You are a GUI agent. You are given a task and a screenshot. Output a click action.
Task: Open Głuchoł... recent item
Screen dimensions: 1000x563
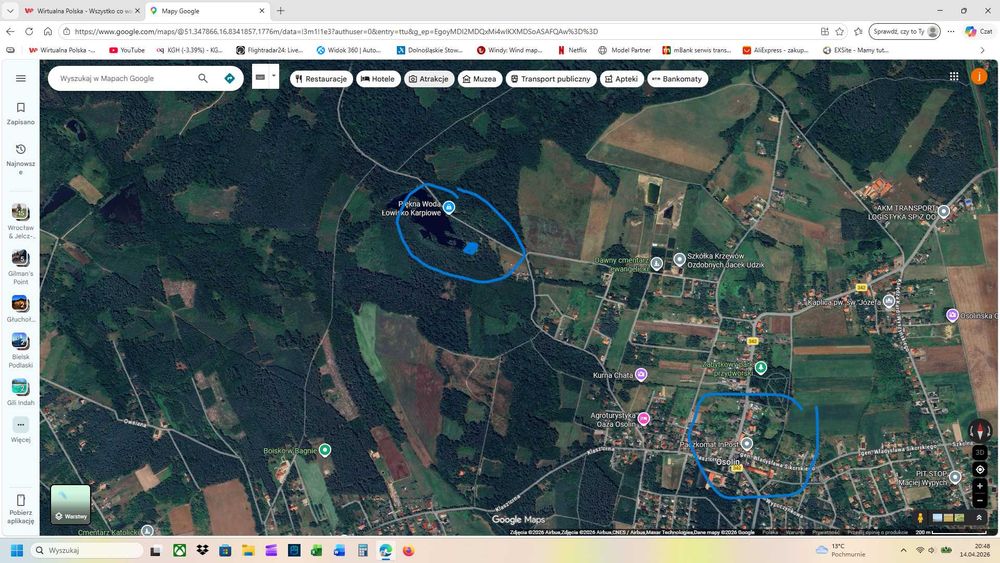(x=20, y=309)
